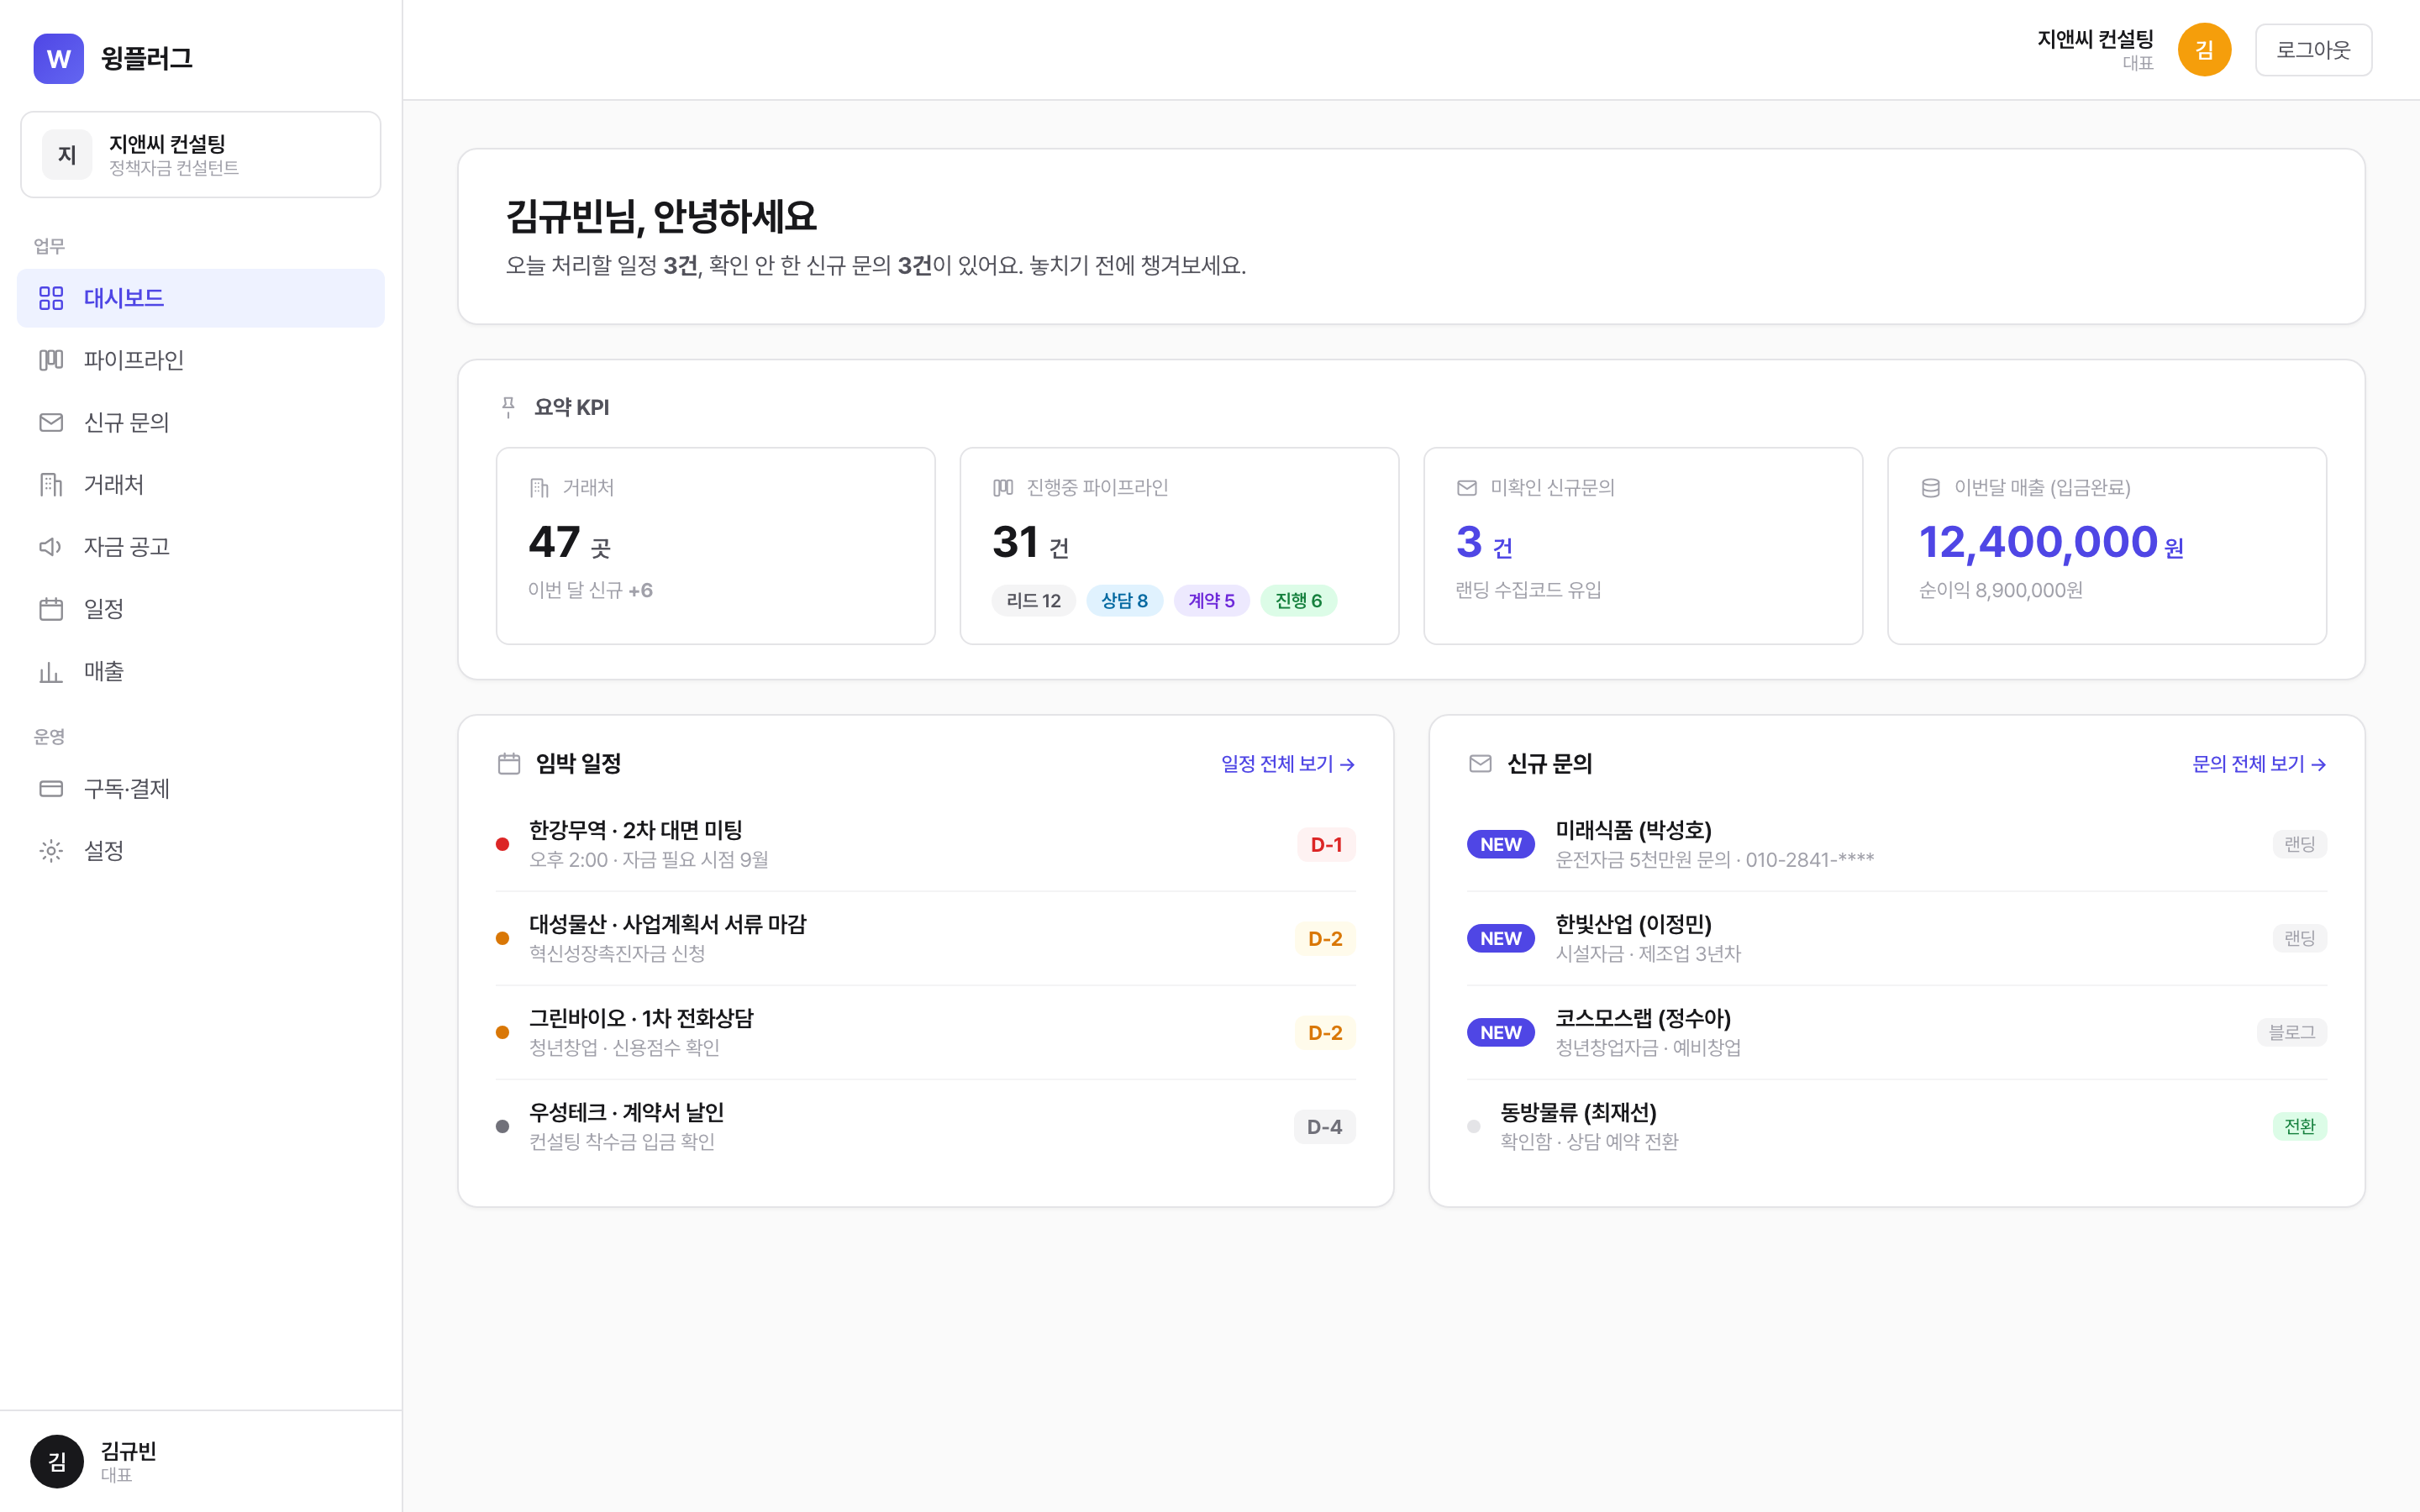Click the calendar icon beside 임박 일정
Viewport: 2420px width, 1512px height.
(x=509, y=764)
